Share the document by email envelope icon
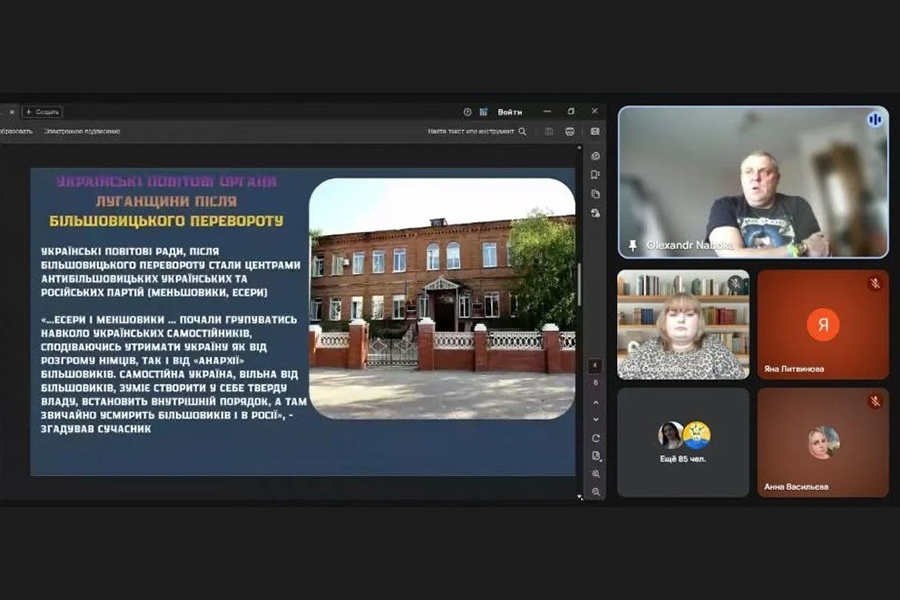This screenshot has height=600, width=900. [x=595, y=131]
